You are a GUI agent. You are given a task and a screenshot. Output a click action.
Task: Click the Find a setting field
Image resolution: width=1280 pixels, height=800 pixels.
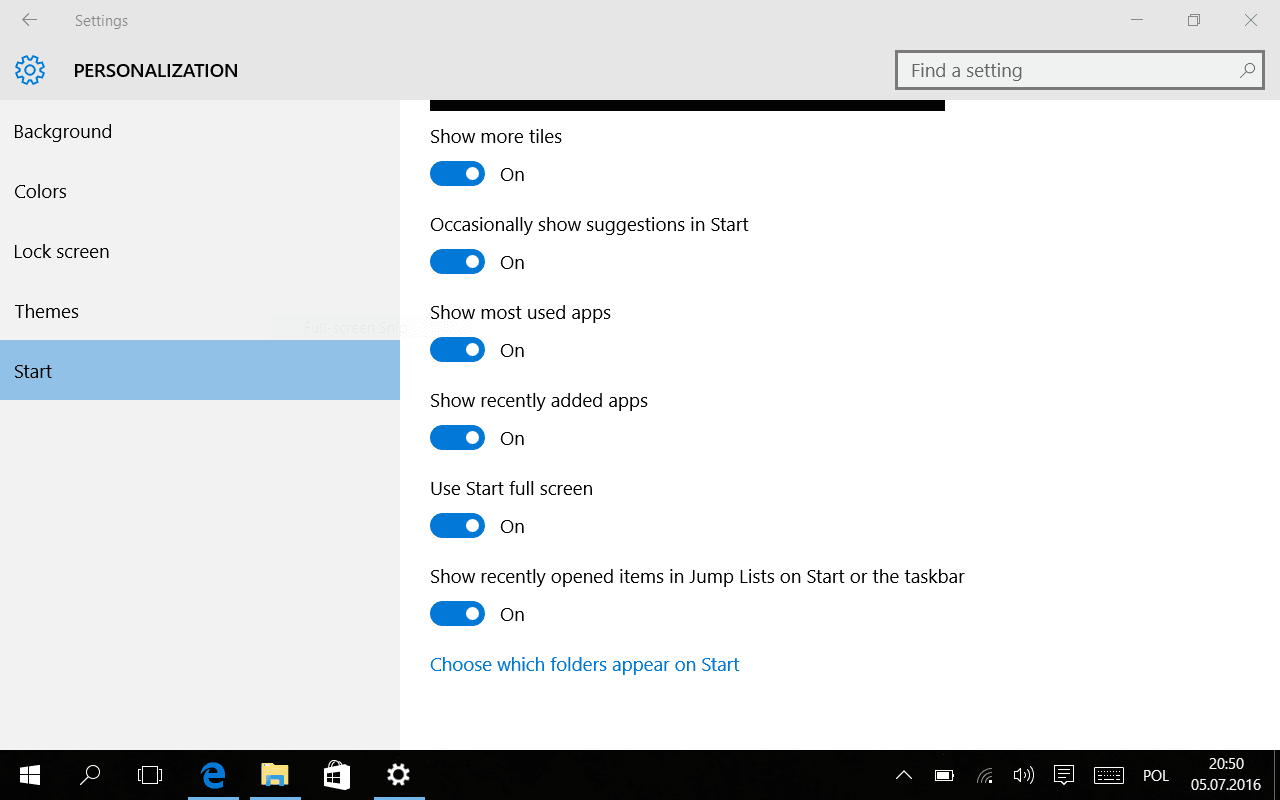1080,71
